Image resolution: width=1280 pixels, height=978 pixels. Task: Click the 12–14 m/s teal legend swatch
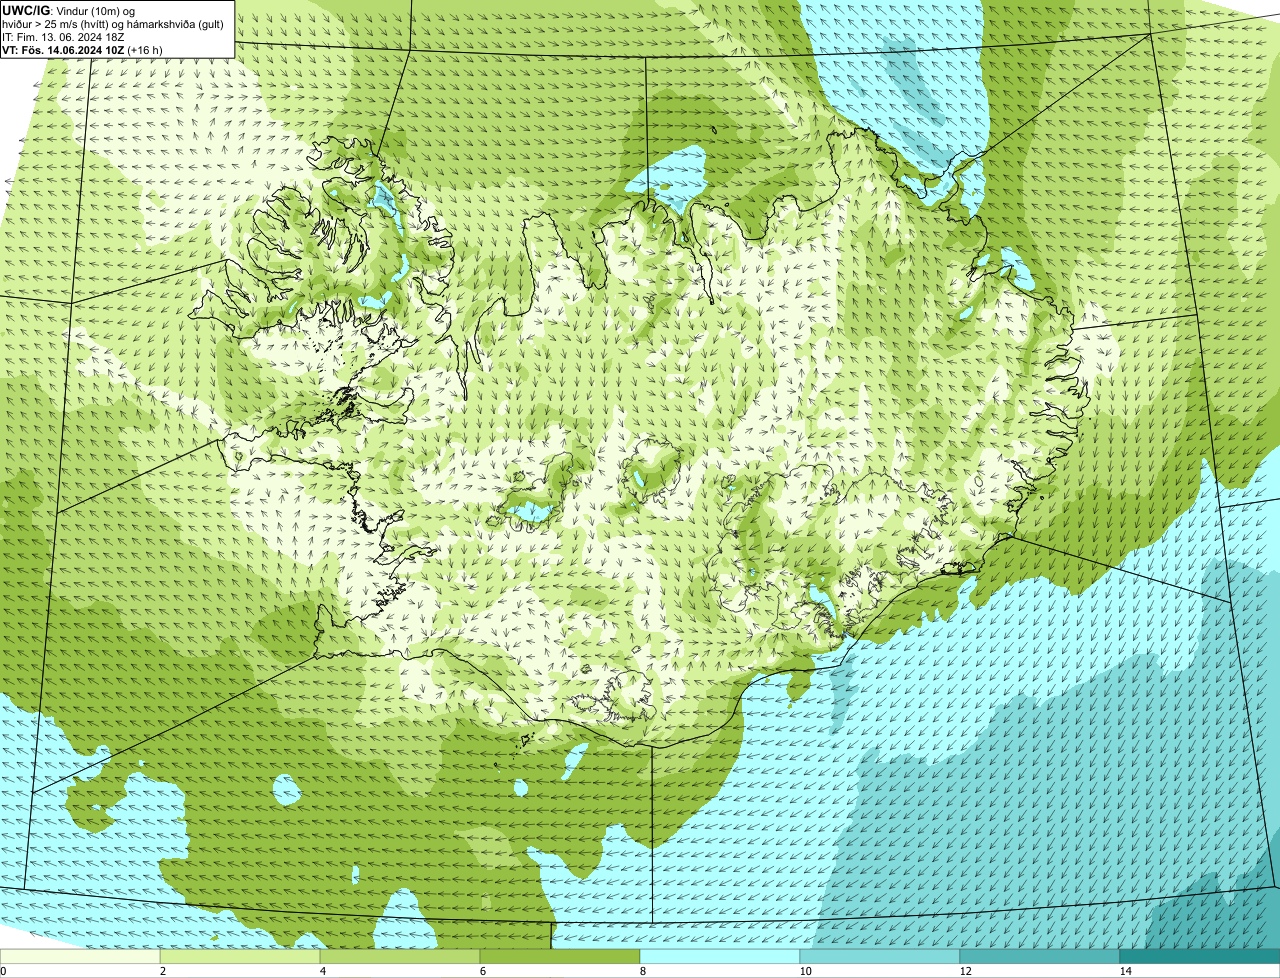click(x=1040, y=956)
